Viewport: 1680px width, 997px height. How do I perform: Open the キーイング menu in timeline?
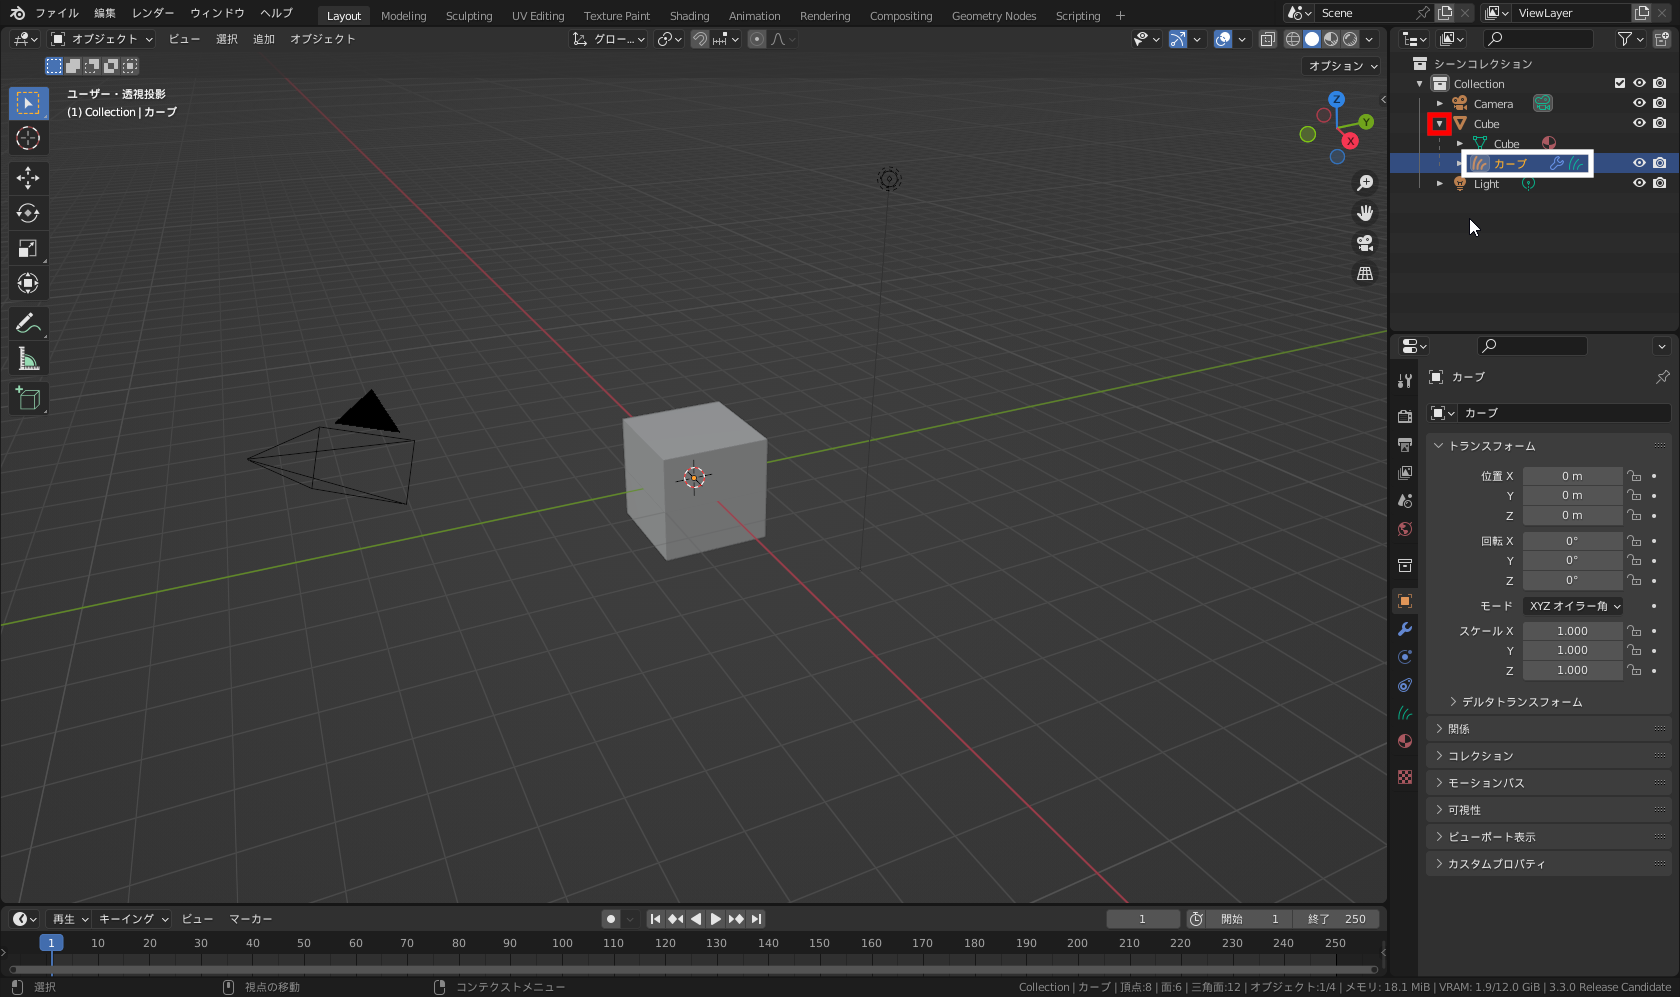[133, 919]
